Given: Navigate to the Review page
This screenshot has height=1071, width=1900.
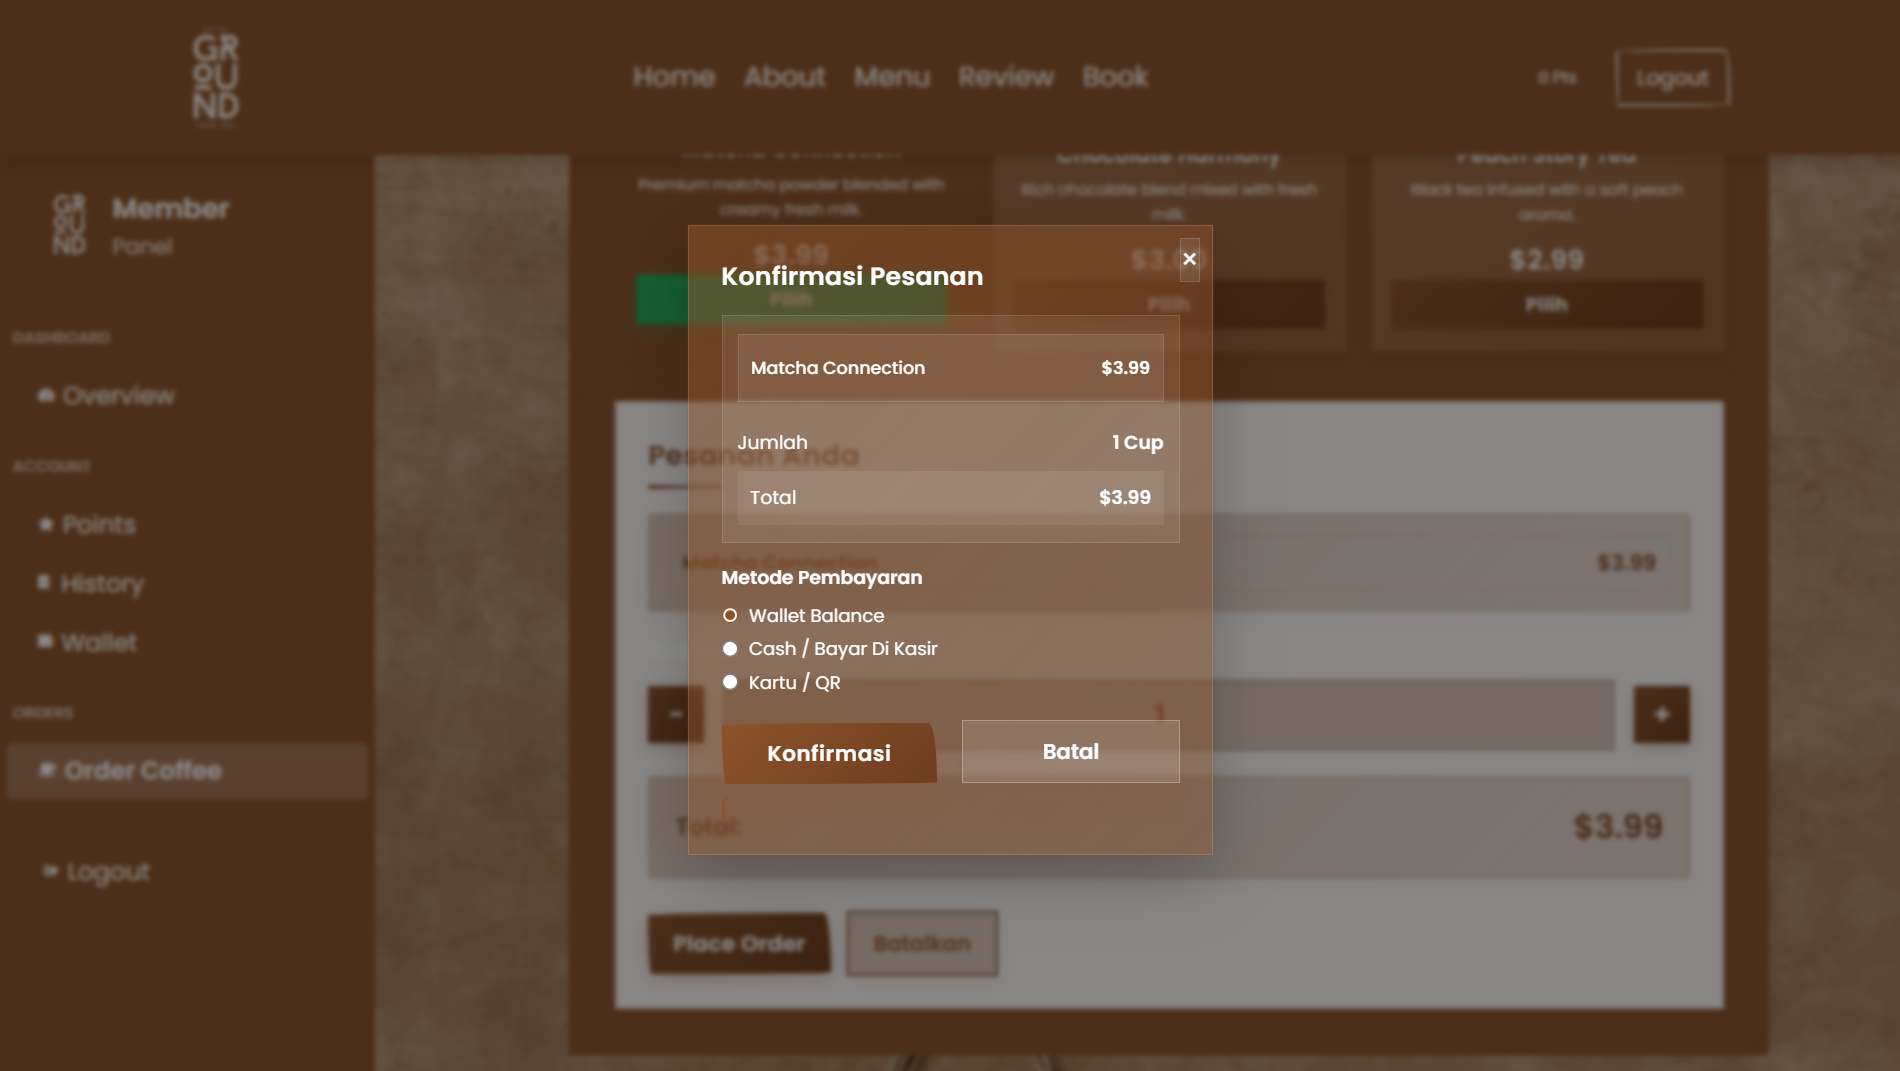Looking at the screenshot, I should point(1005,77).
